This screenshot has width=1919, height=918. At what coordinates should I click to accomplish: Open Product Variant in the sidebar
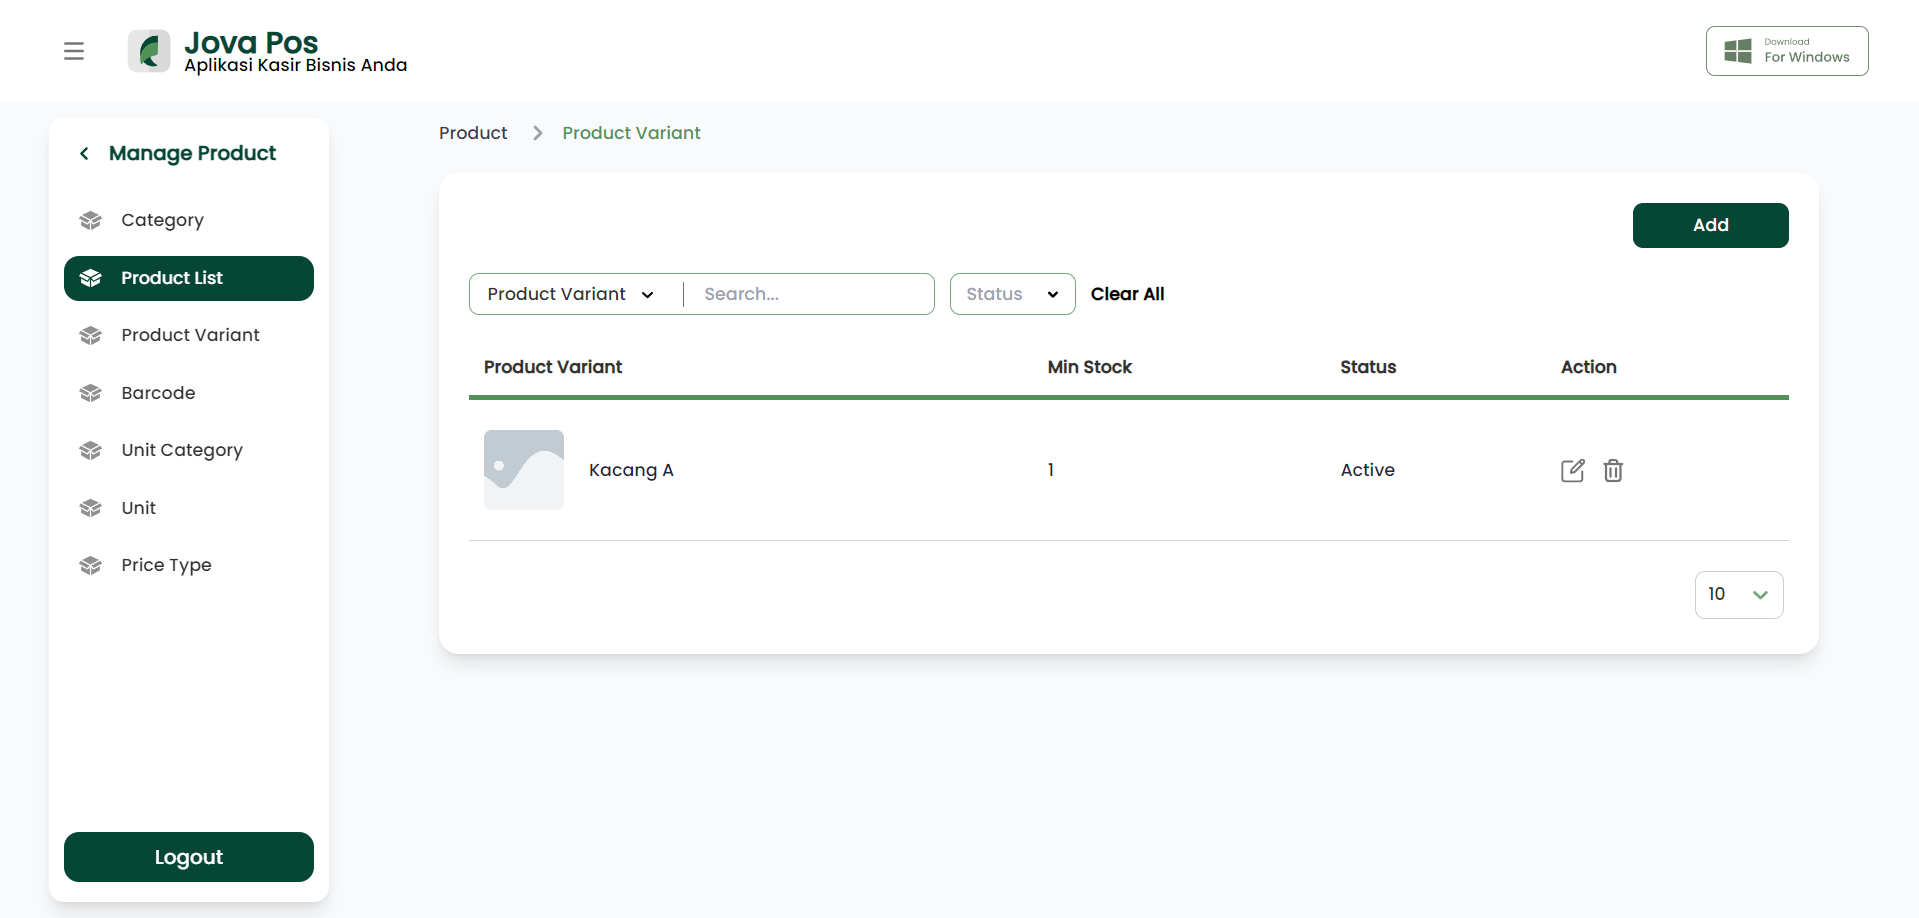189,335
